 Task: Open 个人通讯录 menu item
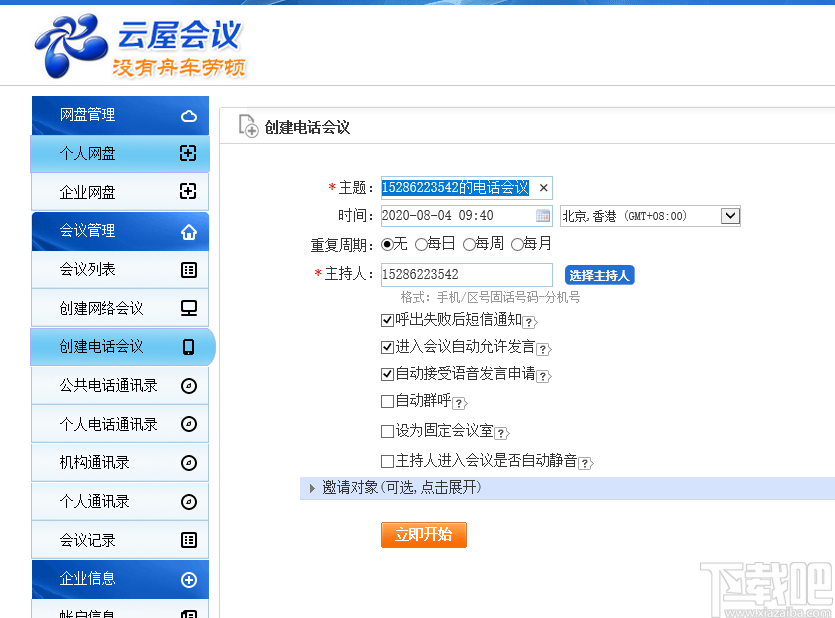pyautogui.click(x=120, y=501)
